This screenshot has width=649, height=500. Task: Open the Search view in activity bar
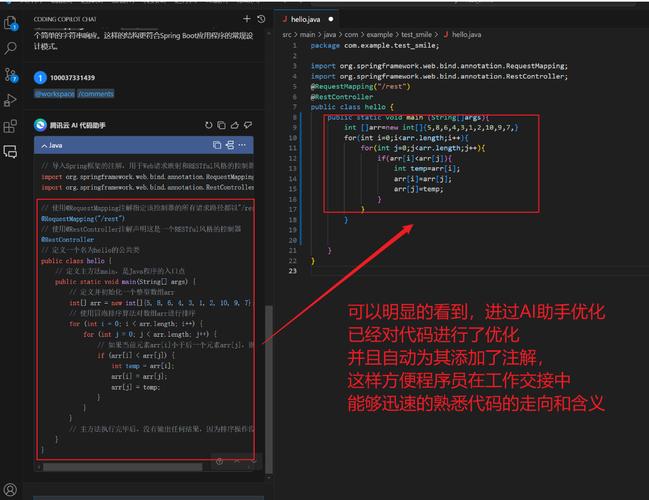pyautogui.click(x=10, y=48)
